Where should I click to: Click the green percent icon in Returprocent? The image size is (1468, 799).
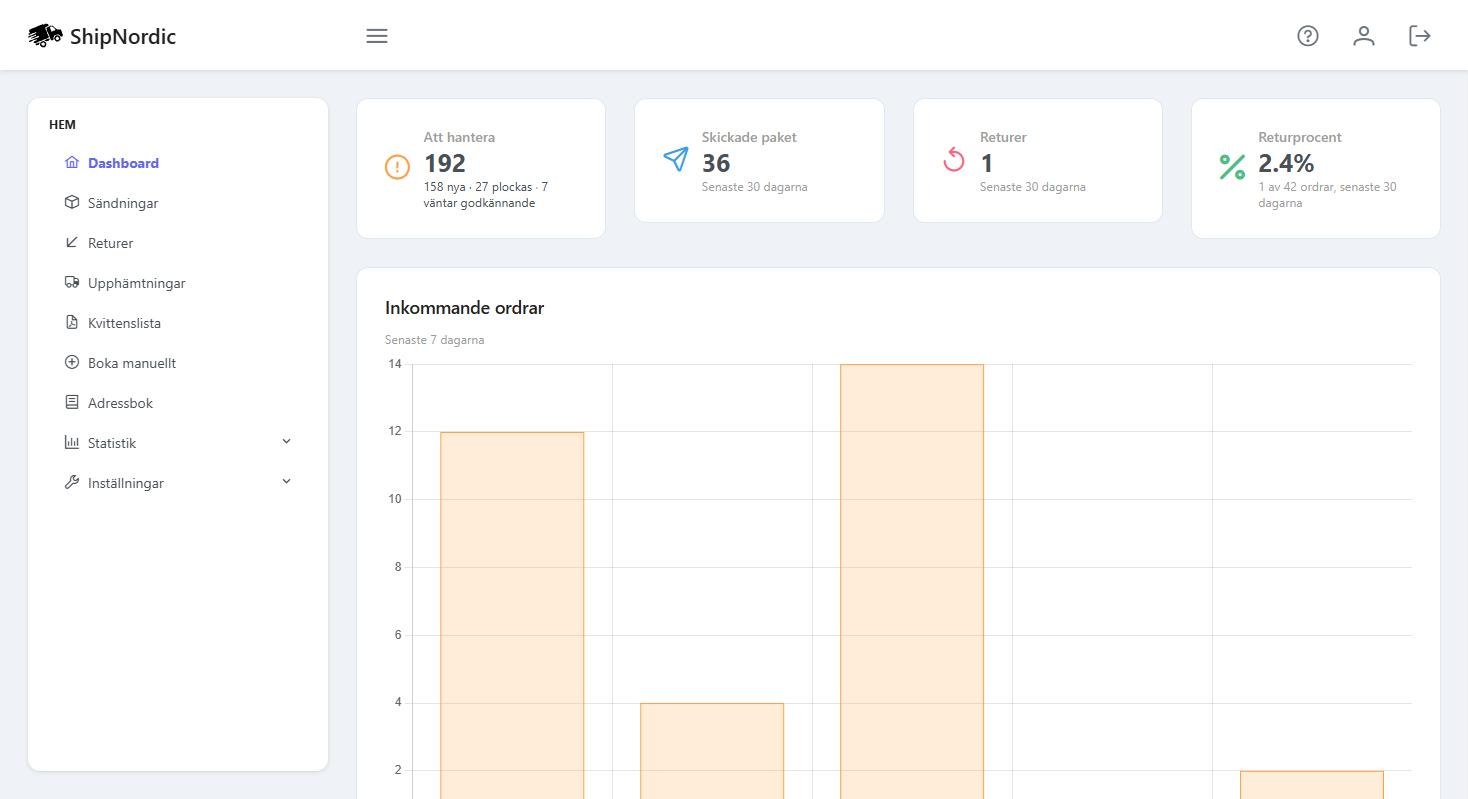(x=1232, y=167)
